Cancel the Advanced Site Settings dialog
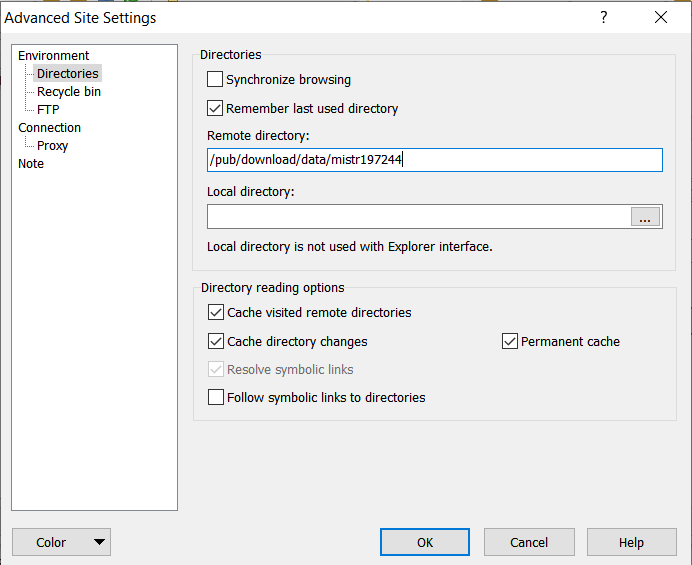The image size is (692, 565). click(529, 542)
